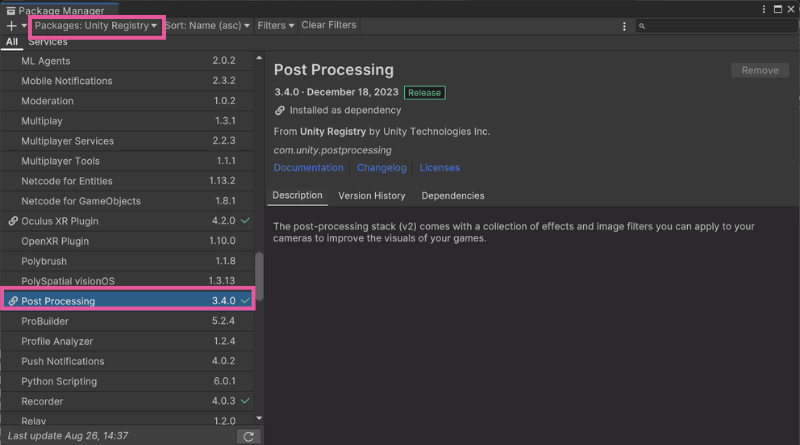Viewport: 800px width, 445px height.
Task: Select the Multiplay package
Action: [x=128, y=121]
